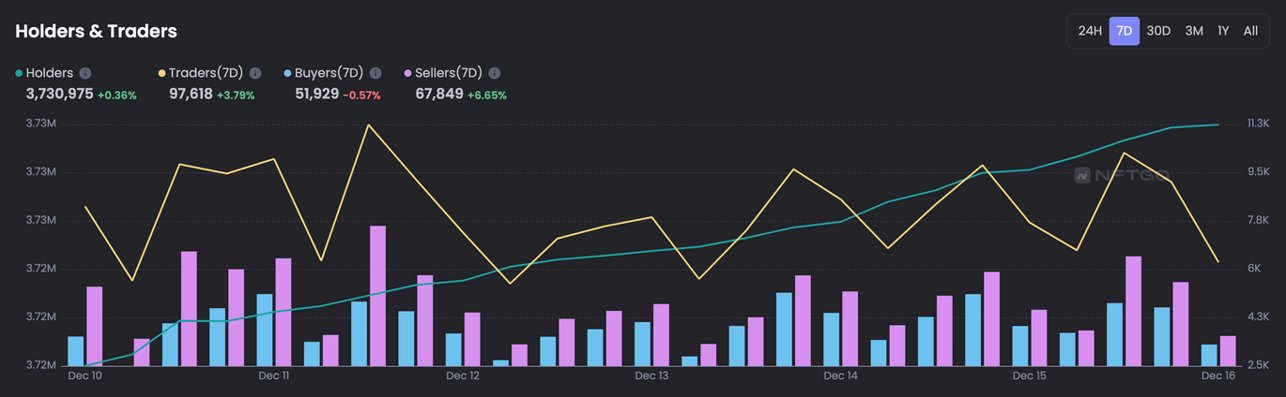Click the Dec 11 axis label
The height and width of the screenshot is (397, 1286).
[x=274, y=376]
